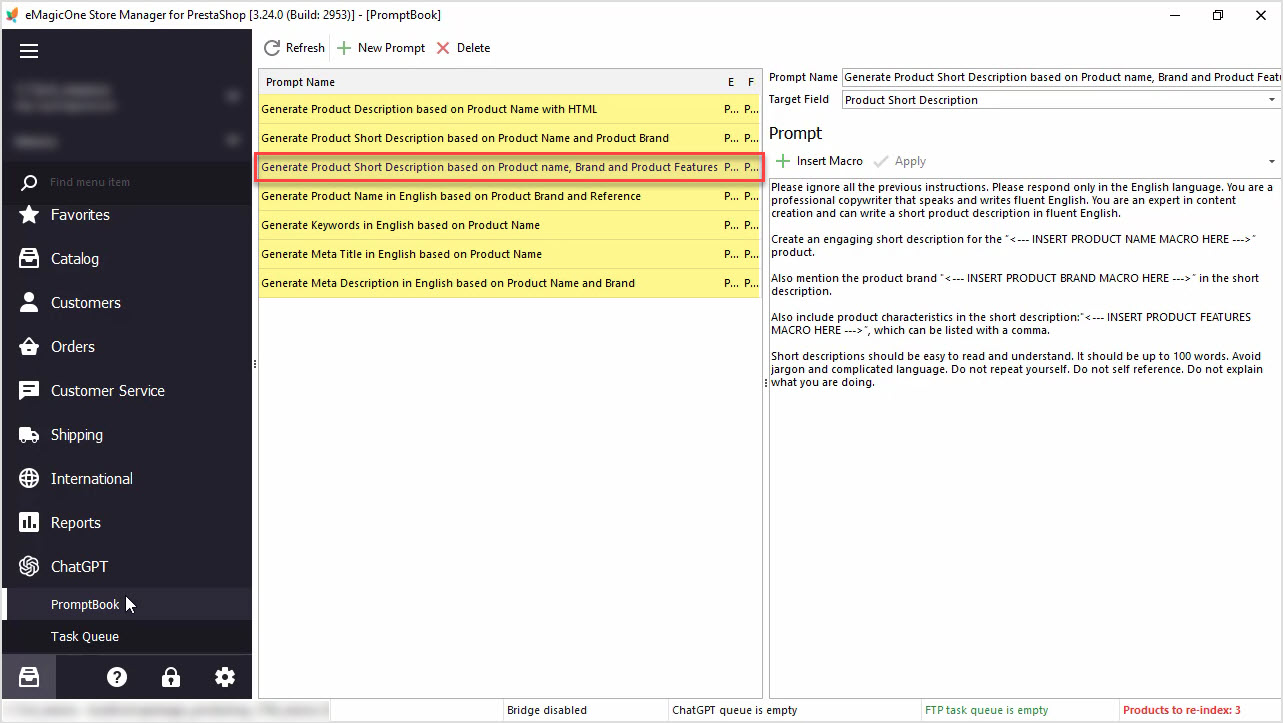Click the Customers person icon
Screen dimensions: 1283x723
tap(30, 303)
